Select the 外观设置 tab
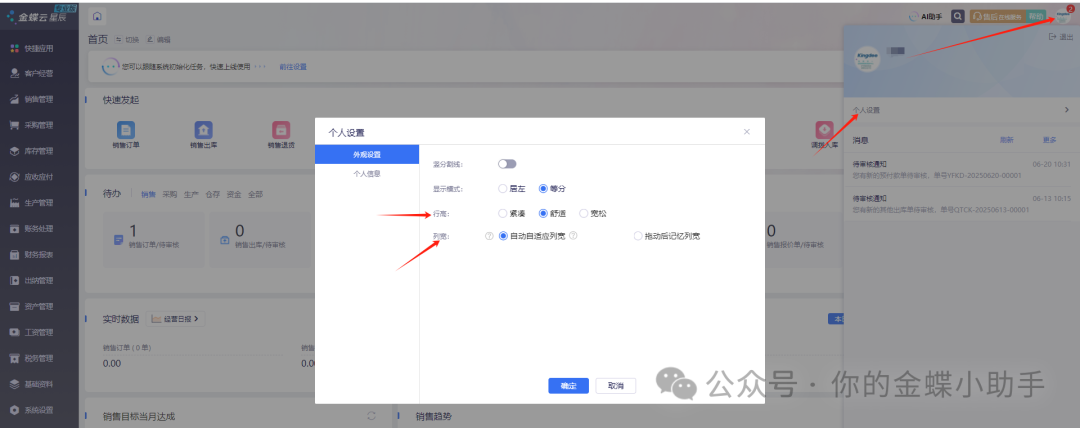The height and width of the screenshot is (428, 1080). coord(366,154)
